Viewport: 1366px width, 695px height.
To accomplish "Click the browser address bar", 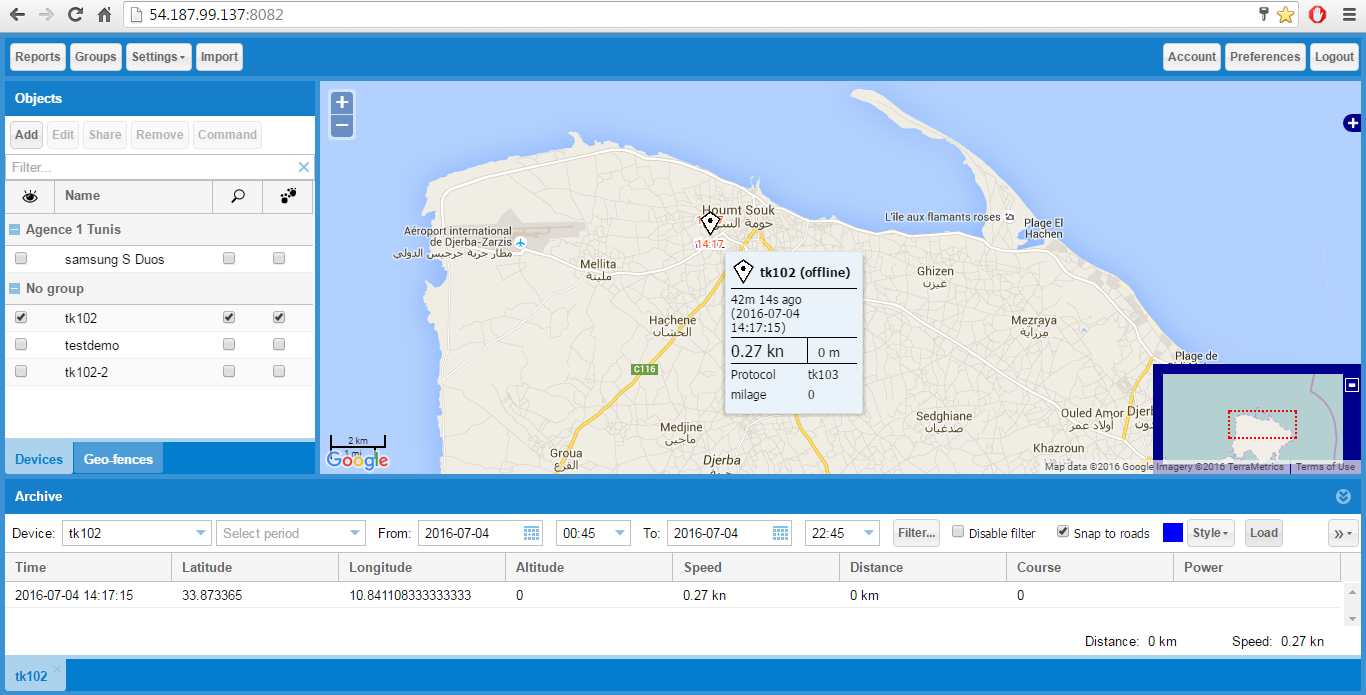I will point(690,15).
